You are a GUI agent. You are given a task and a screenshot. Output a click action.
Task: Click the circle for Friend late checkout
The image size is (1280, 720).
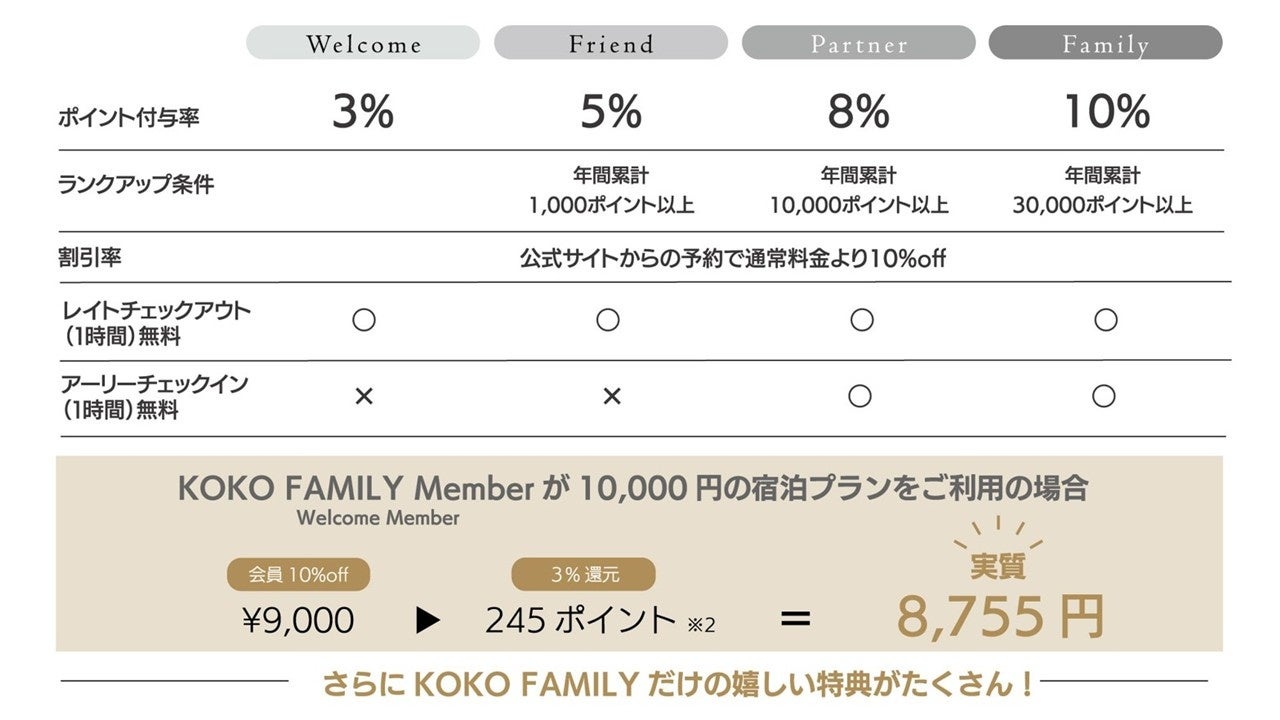(608, 320)
